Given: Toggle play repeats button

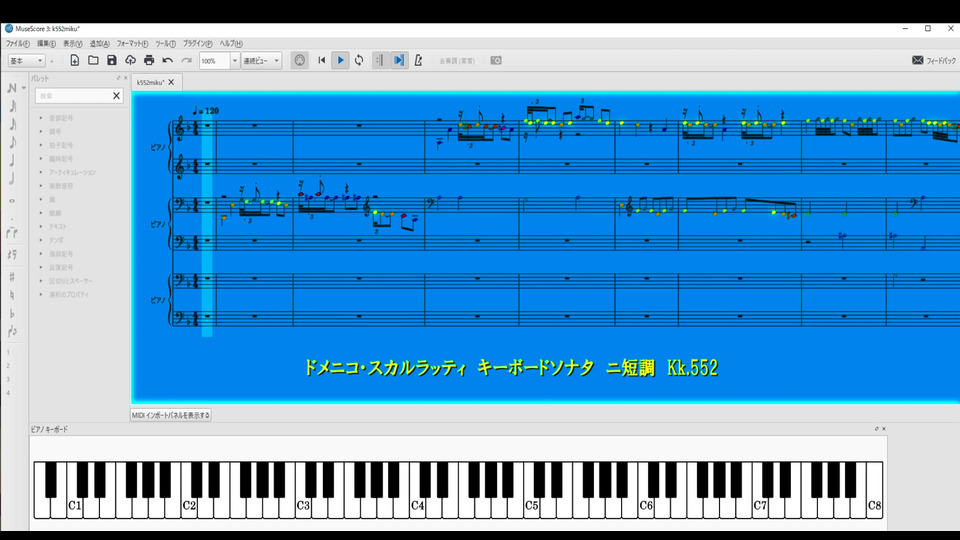Looking at the screenshot, I should (380, 60).
